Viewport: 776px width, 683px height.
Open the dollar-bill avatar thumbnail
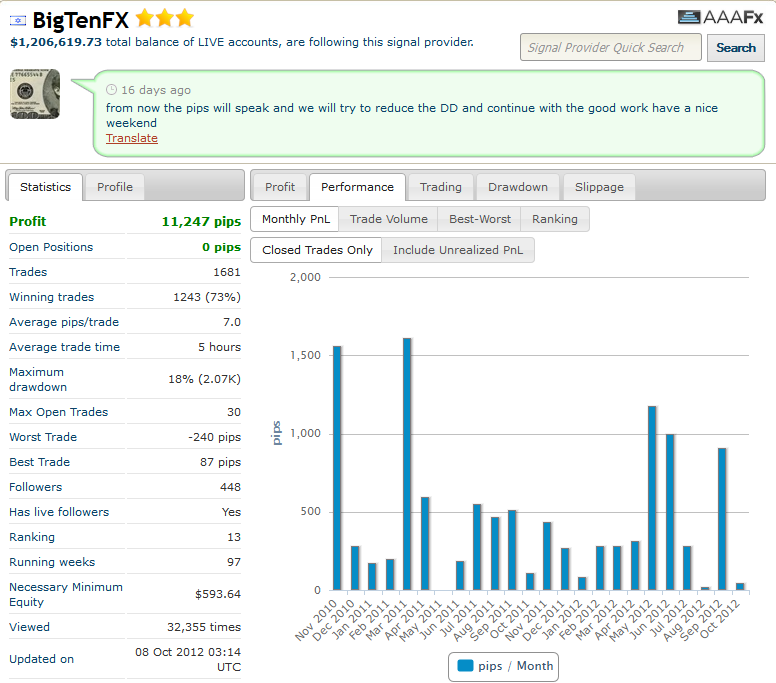tap(35, 94)
